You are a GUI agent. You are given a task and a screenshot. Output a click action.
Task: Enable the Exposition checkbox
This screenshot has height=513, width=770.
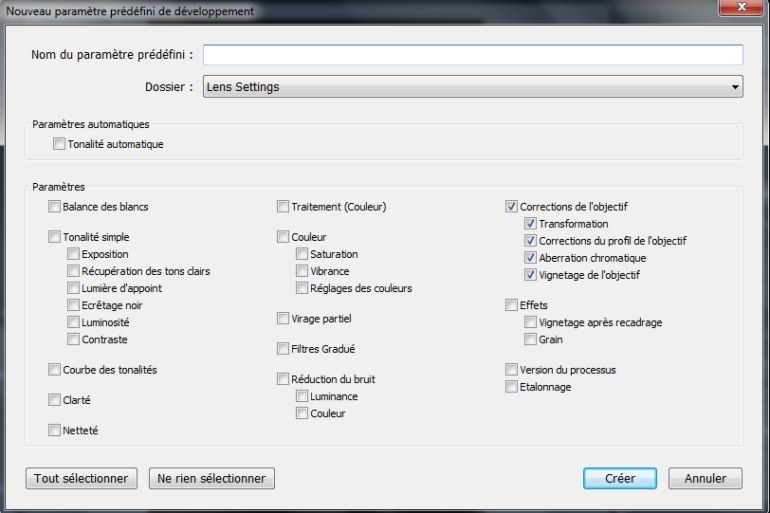(74, 254)
